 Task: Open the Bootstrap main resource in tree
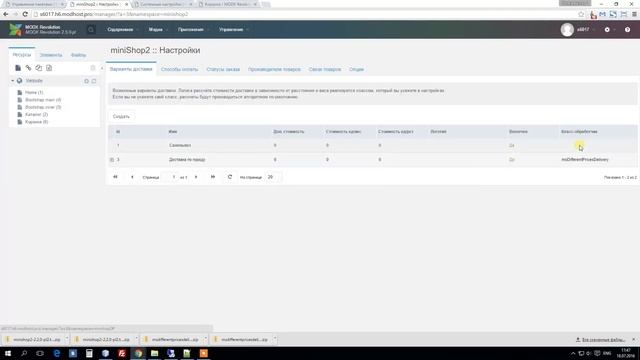[43, 100]
